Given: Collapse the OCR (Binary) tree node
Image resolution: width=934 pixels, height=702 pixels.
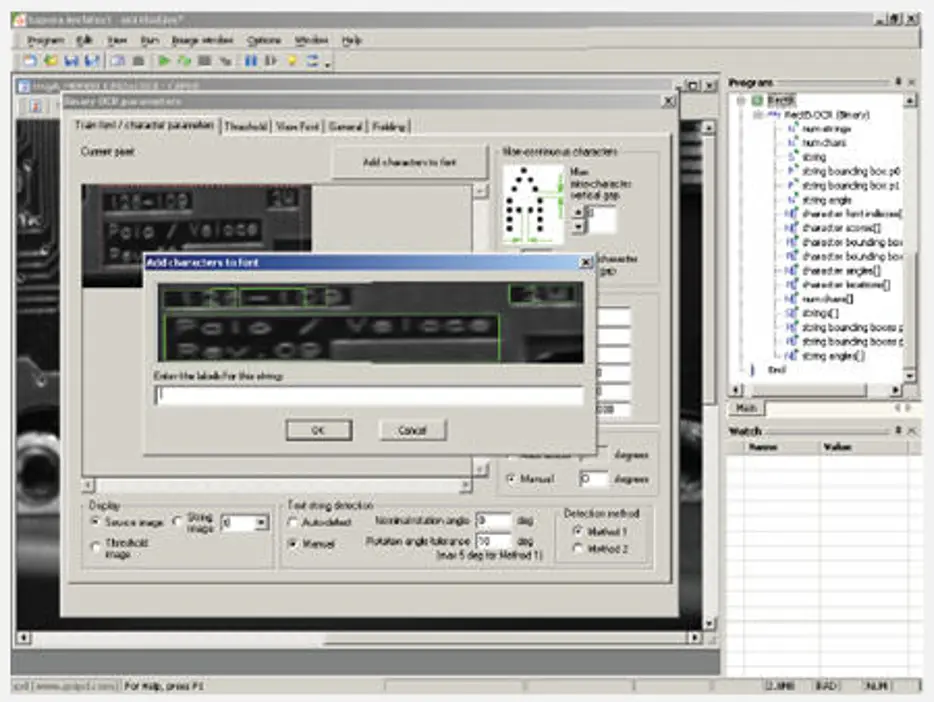Looking at the screenshot, I should pyautogui.click(x=758, y=114).
